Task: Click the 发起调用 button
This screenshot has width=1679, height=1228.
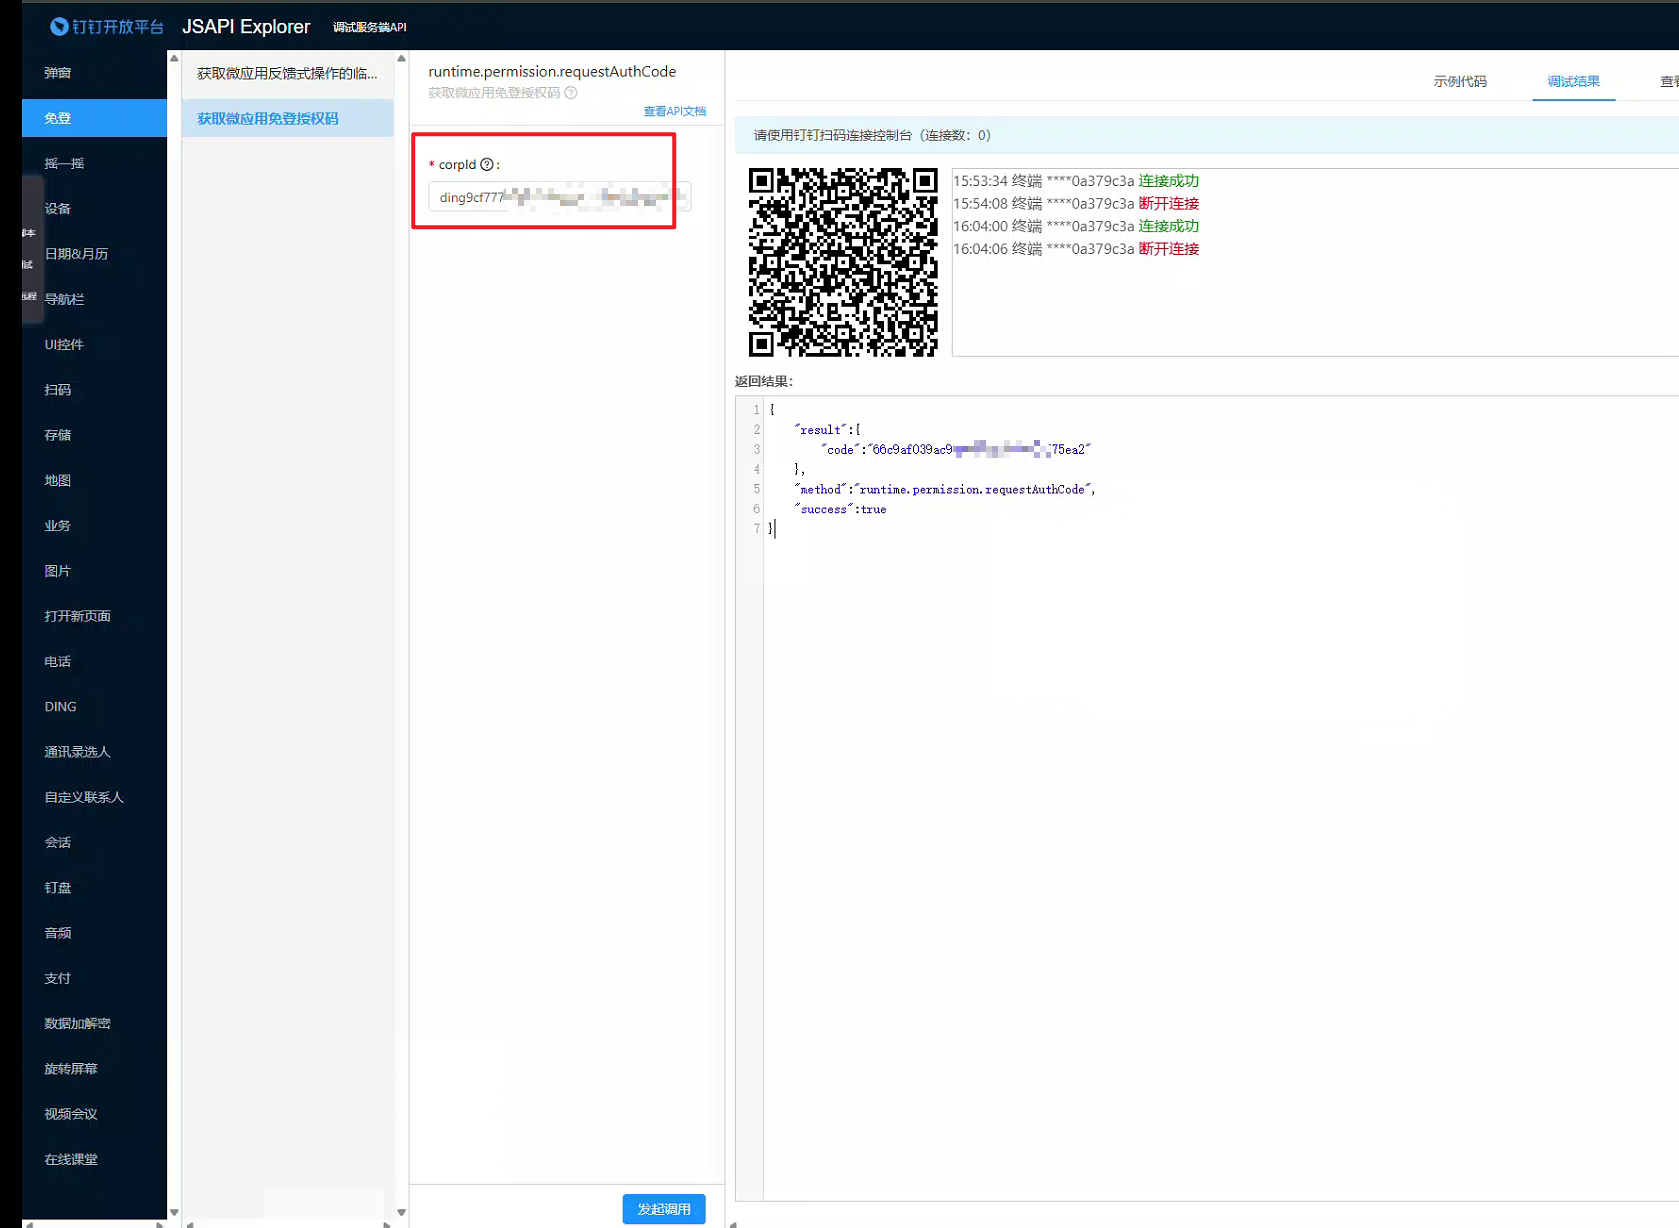Action: coord(664,1209)
